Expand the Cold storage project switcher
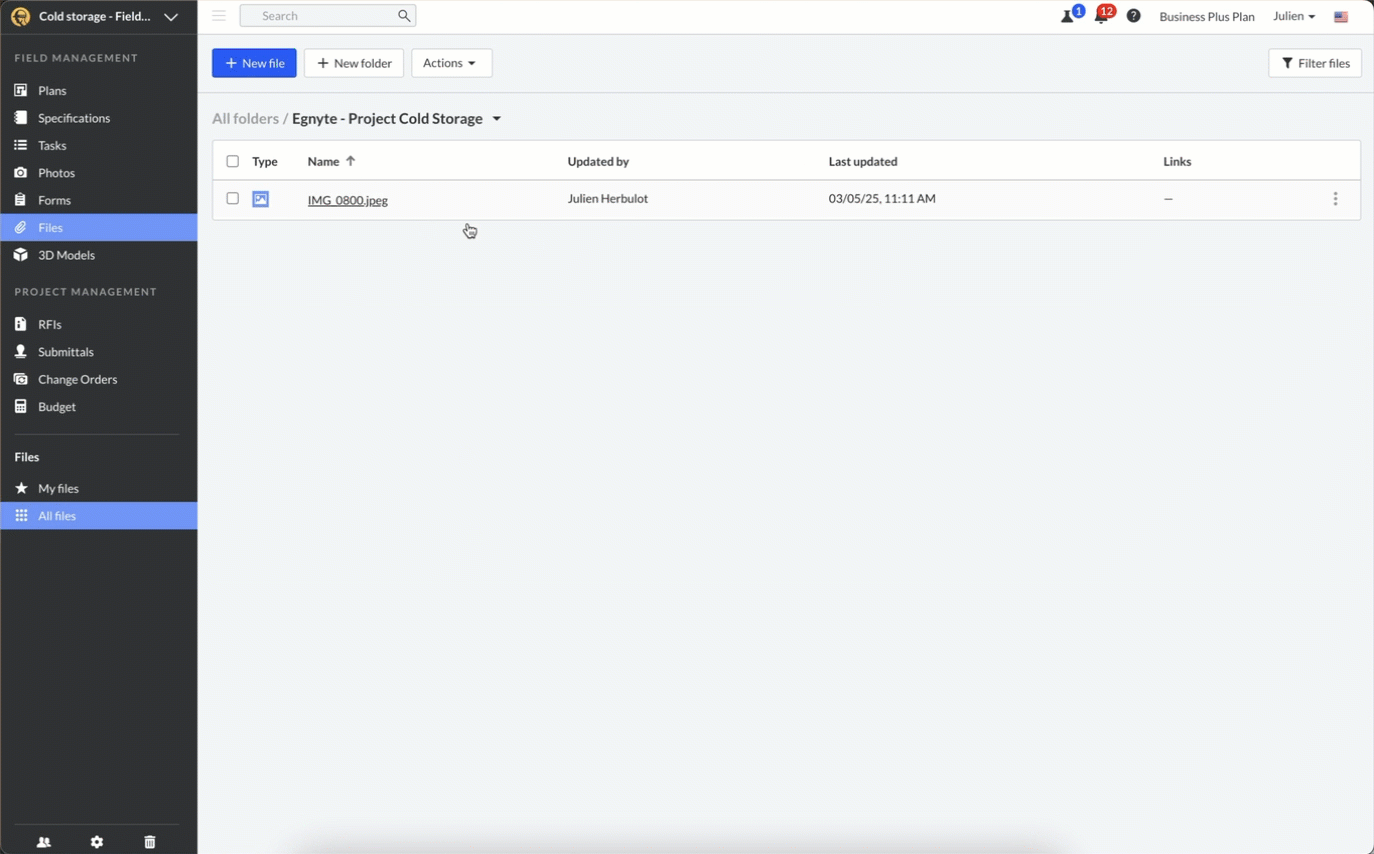This screenshot has height=854, width=1374. click(171, 17)
